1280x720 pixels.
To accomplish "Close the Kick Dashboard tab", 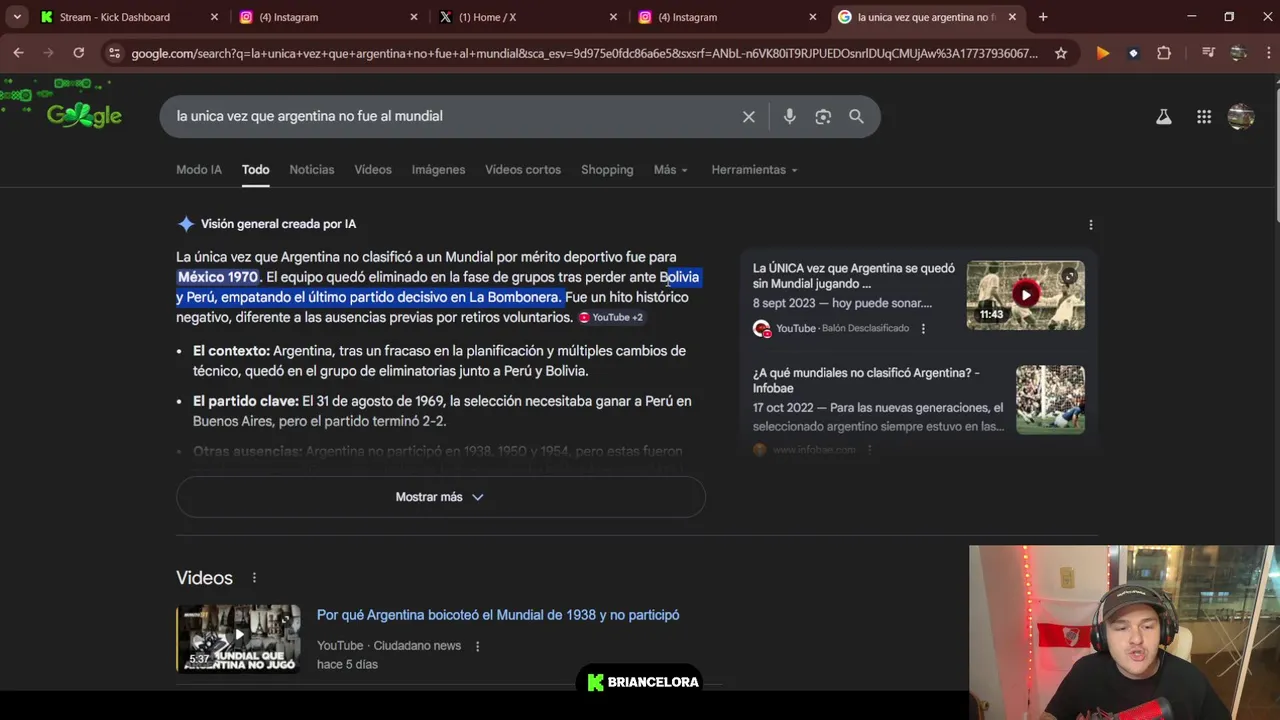I will tap(214, 17).
